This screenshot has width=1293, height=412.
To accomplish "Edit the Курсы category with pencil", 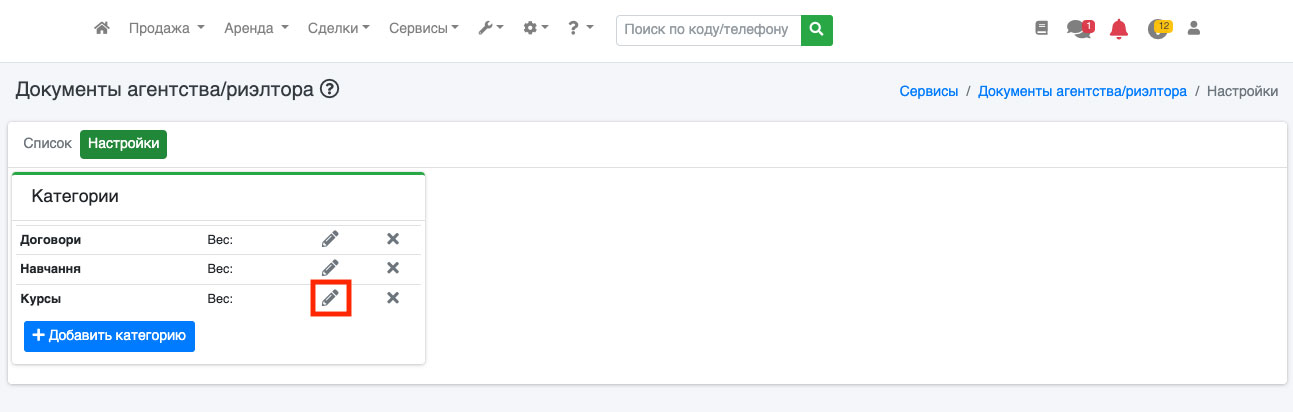I will [x=330, y=297].
